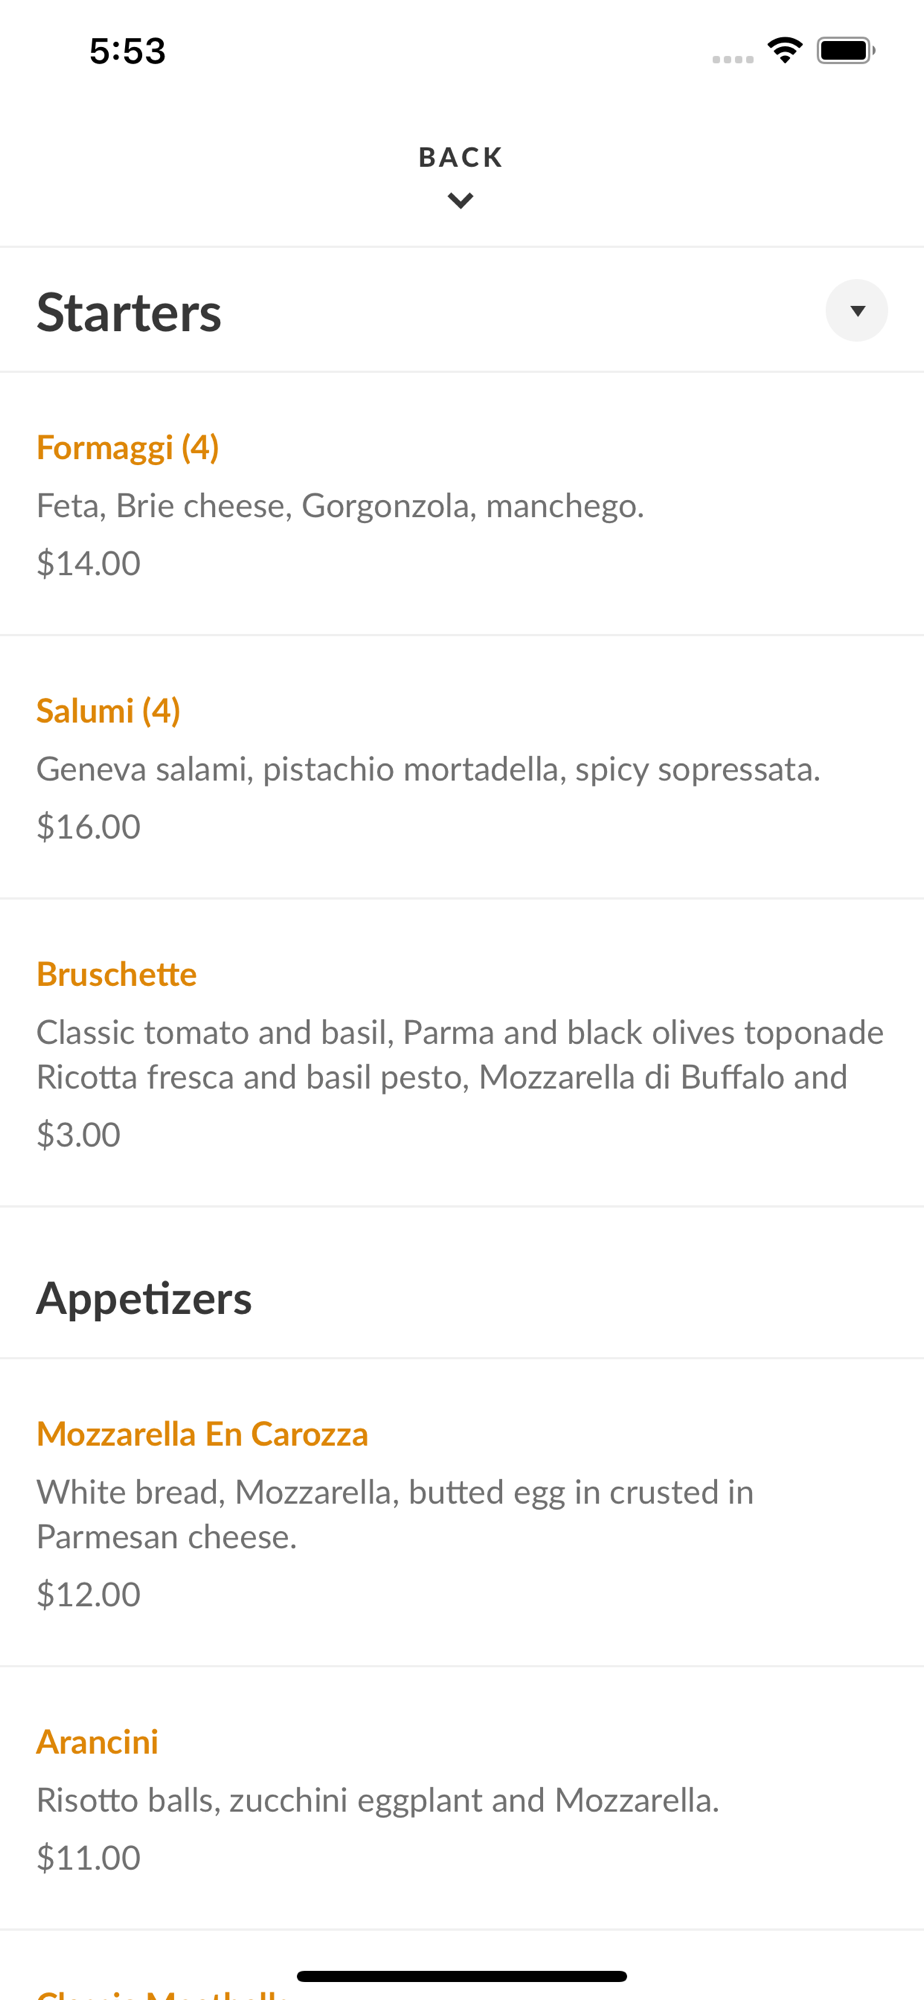The height and width of the screenshot is (2000, 924).
Task: Tap the $14.00 Formaggi price
Action: (x=88, y=563)
